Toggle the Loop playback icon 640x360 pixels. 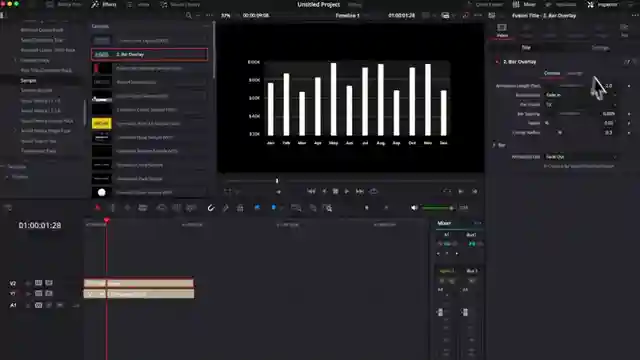[x=373, y=191]
